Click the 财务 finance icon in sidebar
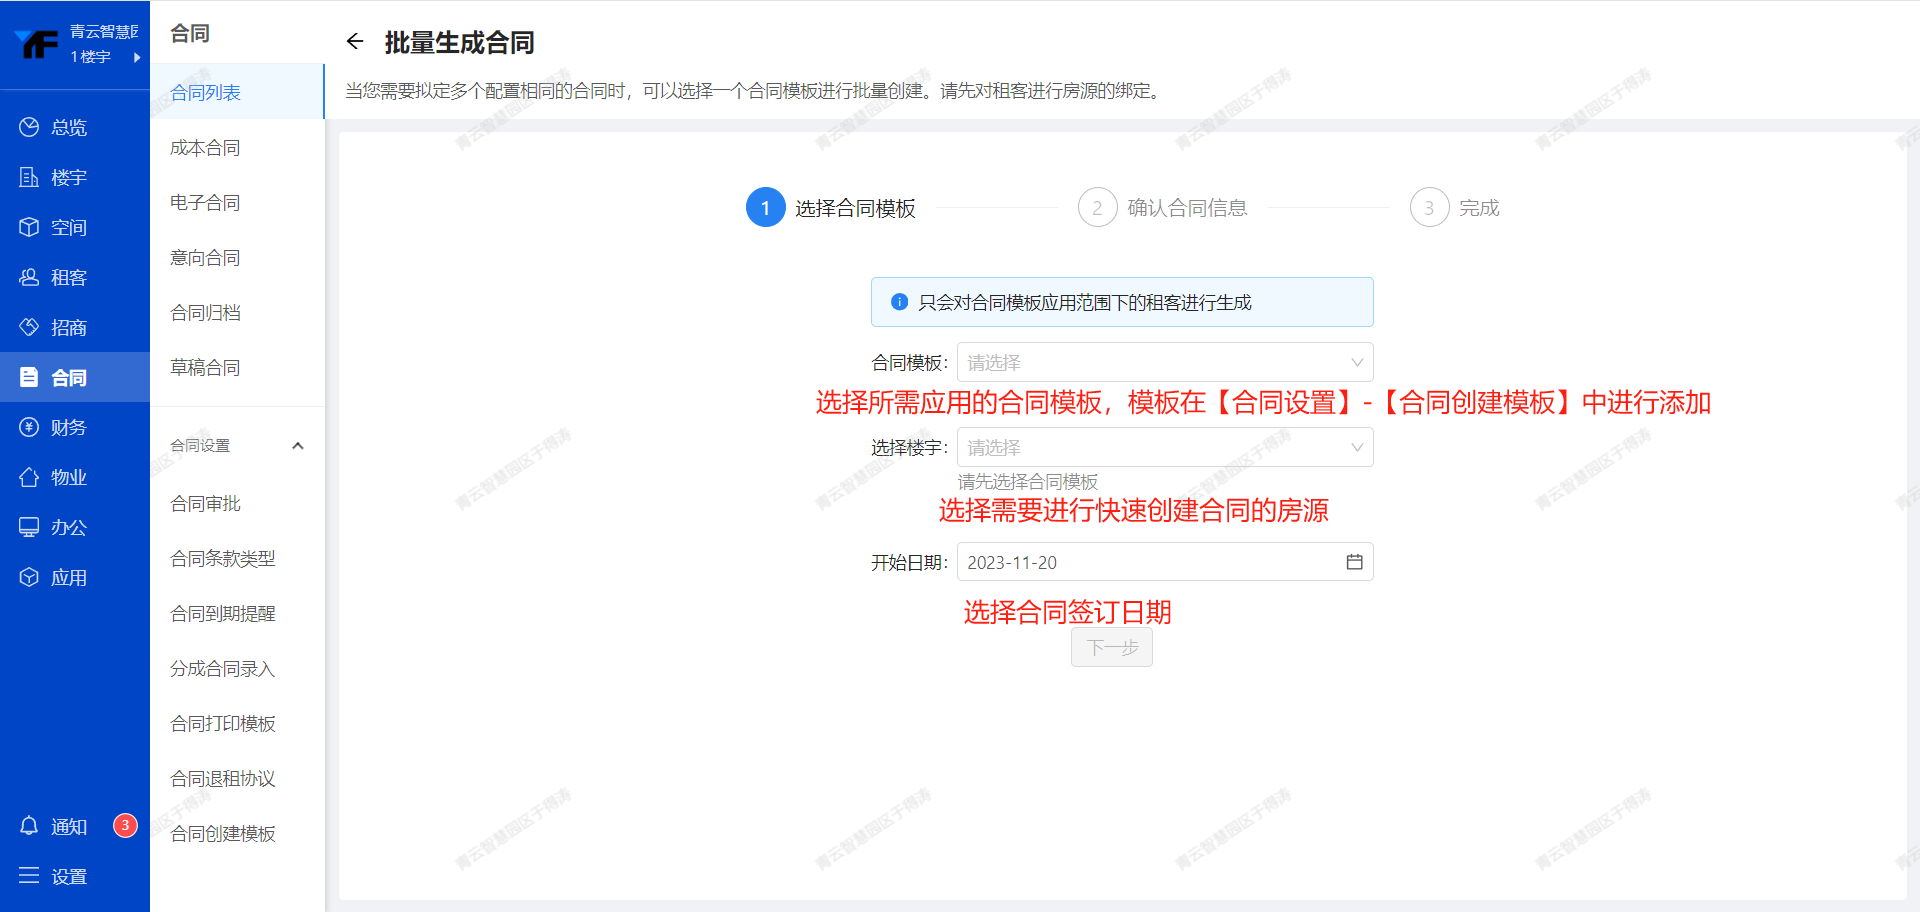The width and height of the screenshot is (1920, 912). tap(29, 427)
